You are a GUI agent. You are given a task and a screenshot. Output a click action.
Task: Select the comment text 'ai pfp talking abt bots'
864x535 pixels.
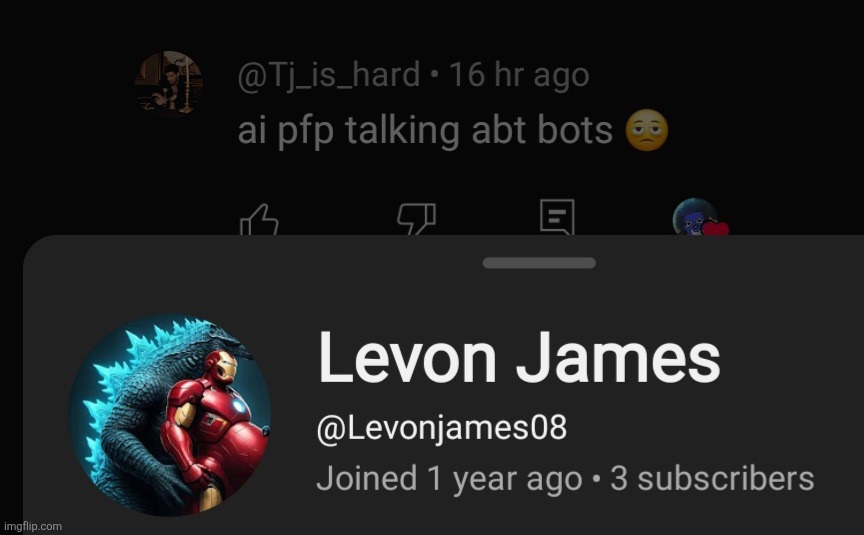coord(425,131)
